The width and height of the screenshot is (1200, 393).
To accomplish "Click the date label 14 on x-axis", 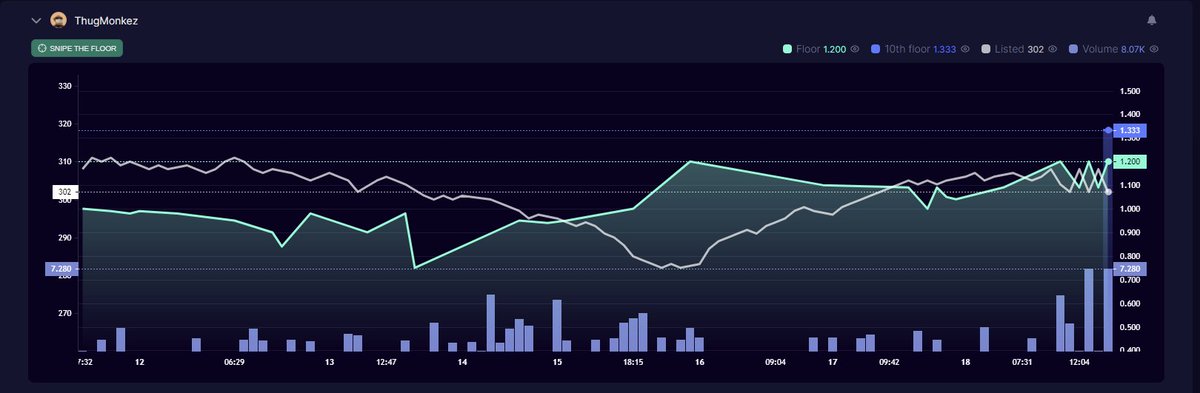I will [462, 362].
